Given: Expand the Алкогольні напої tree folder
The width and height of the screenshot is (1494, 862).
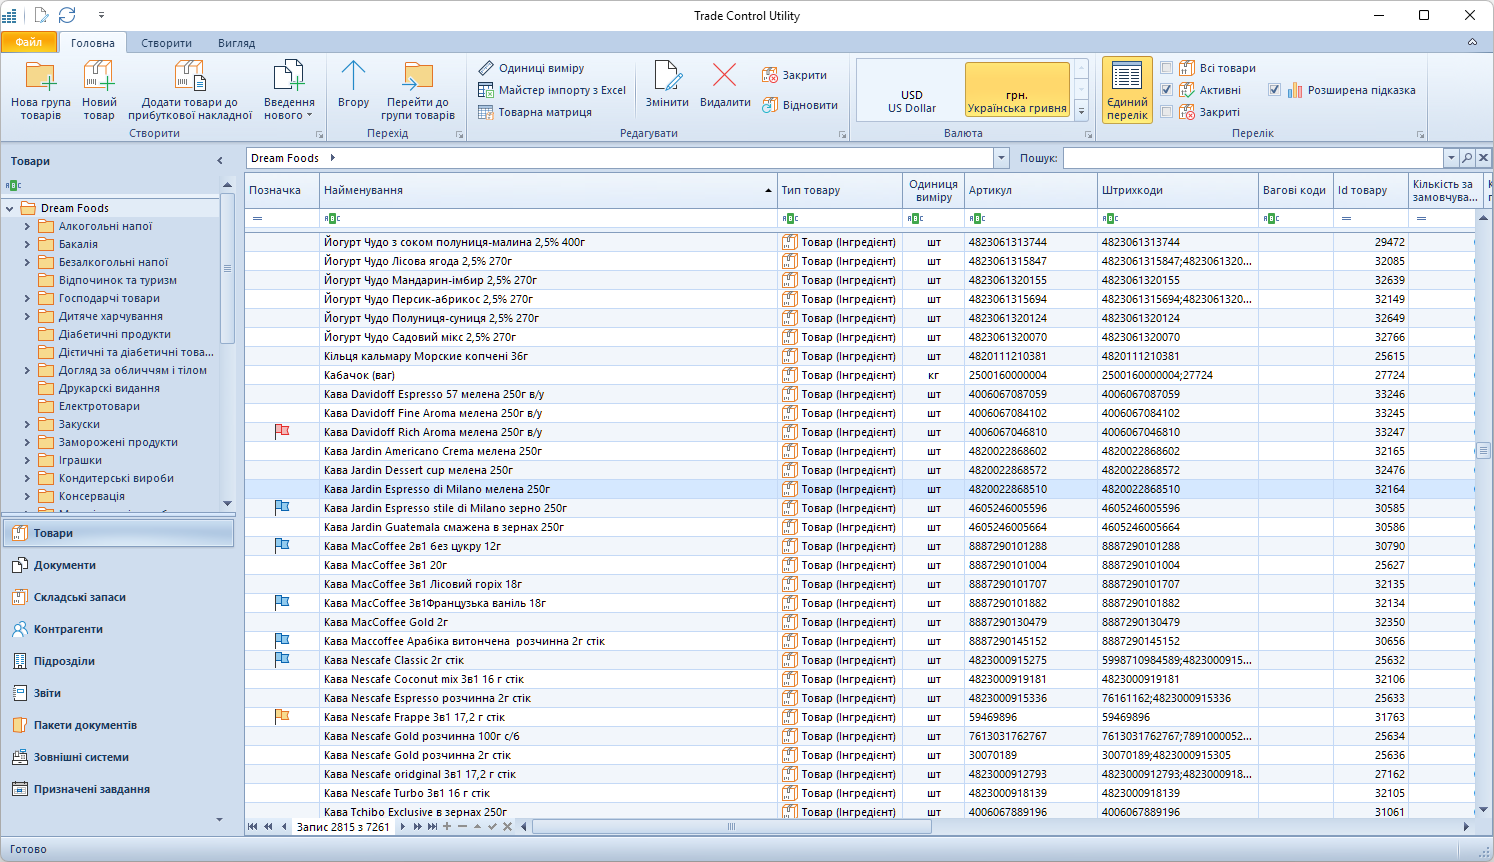Looking at the screenshot, I should (x=27, y=227).
